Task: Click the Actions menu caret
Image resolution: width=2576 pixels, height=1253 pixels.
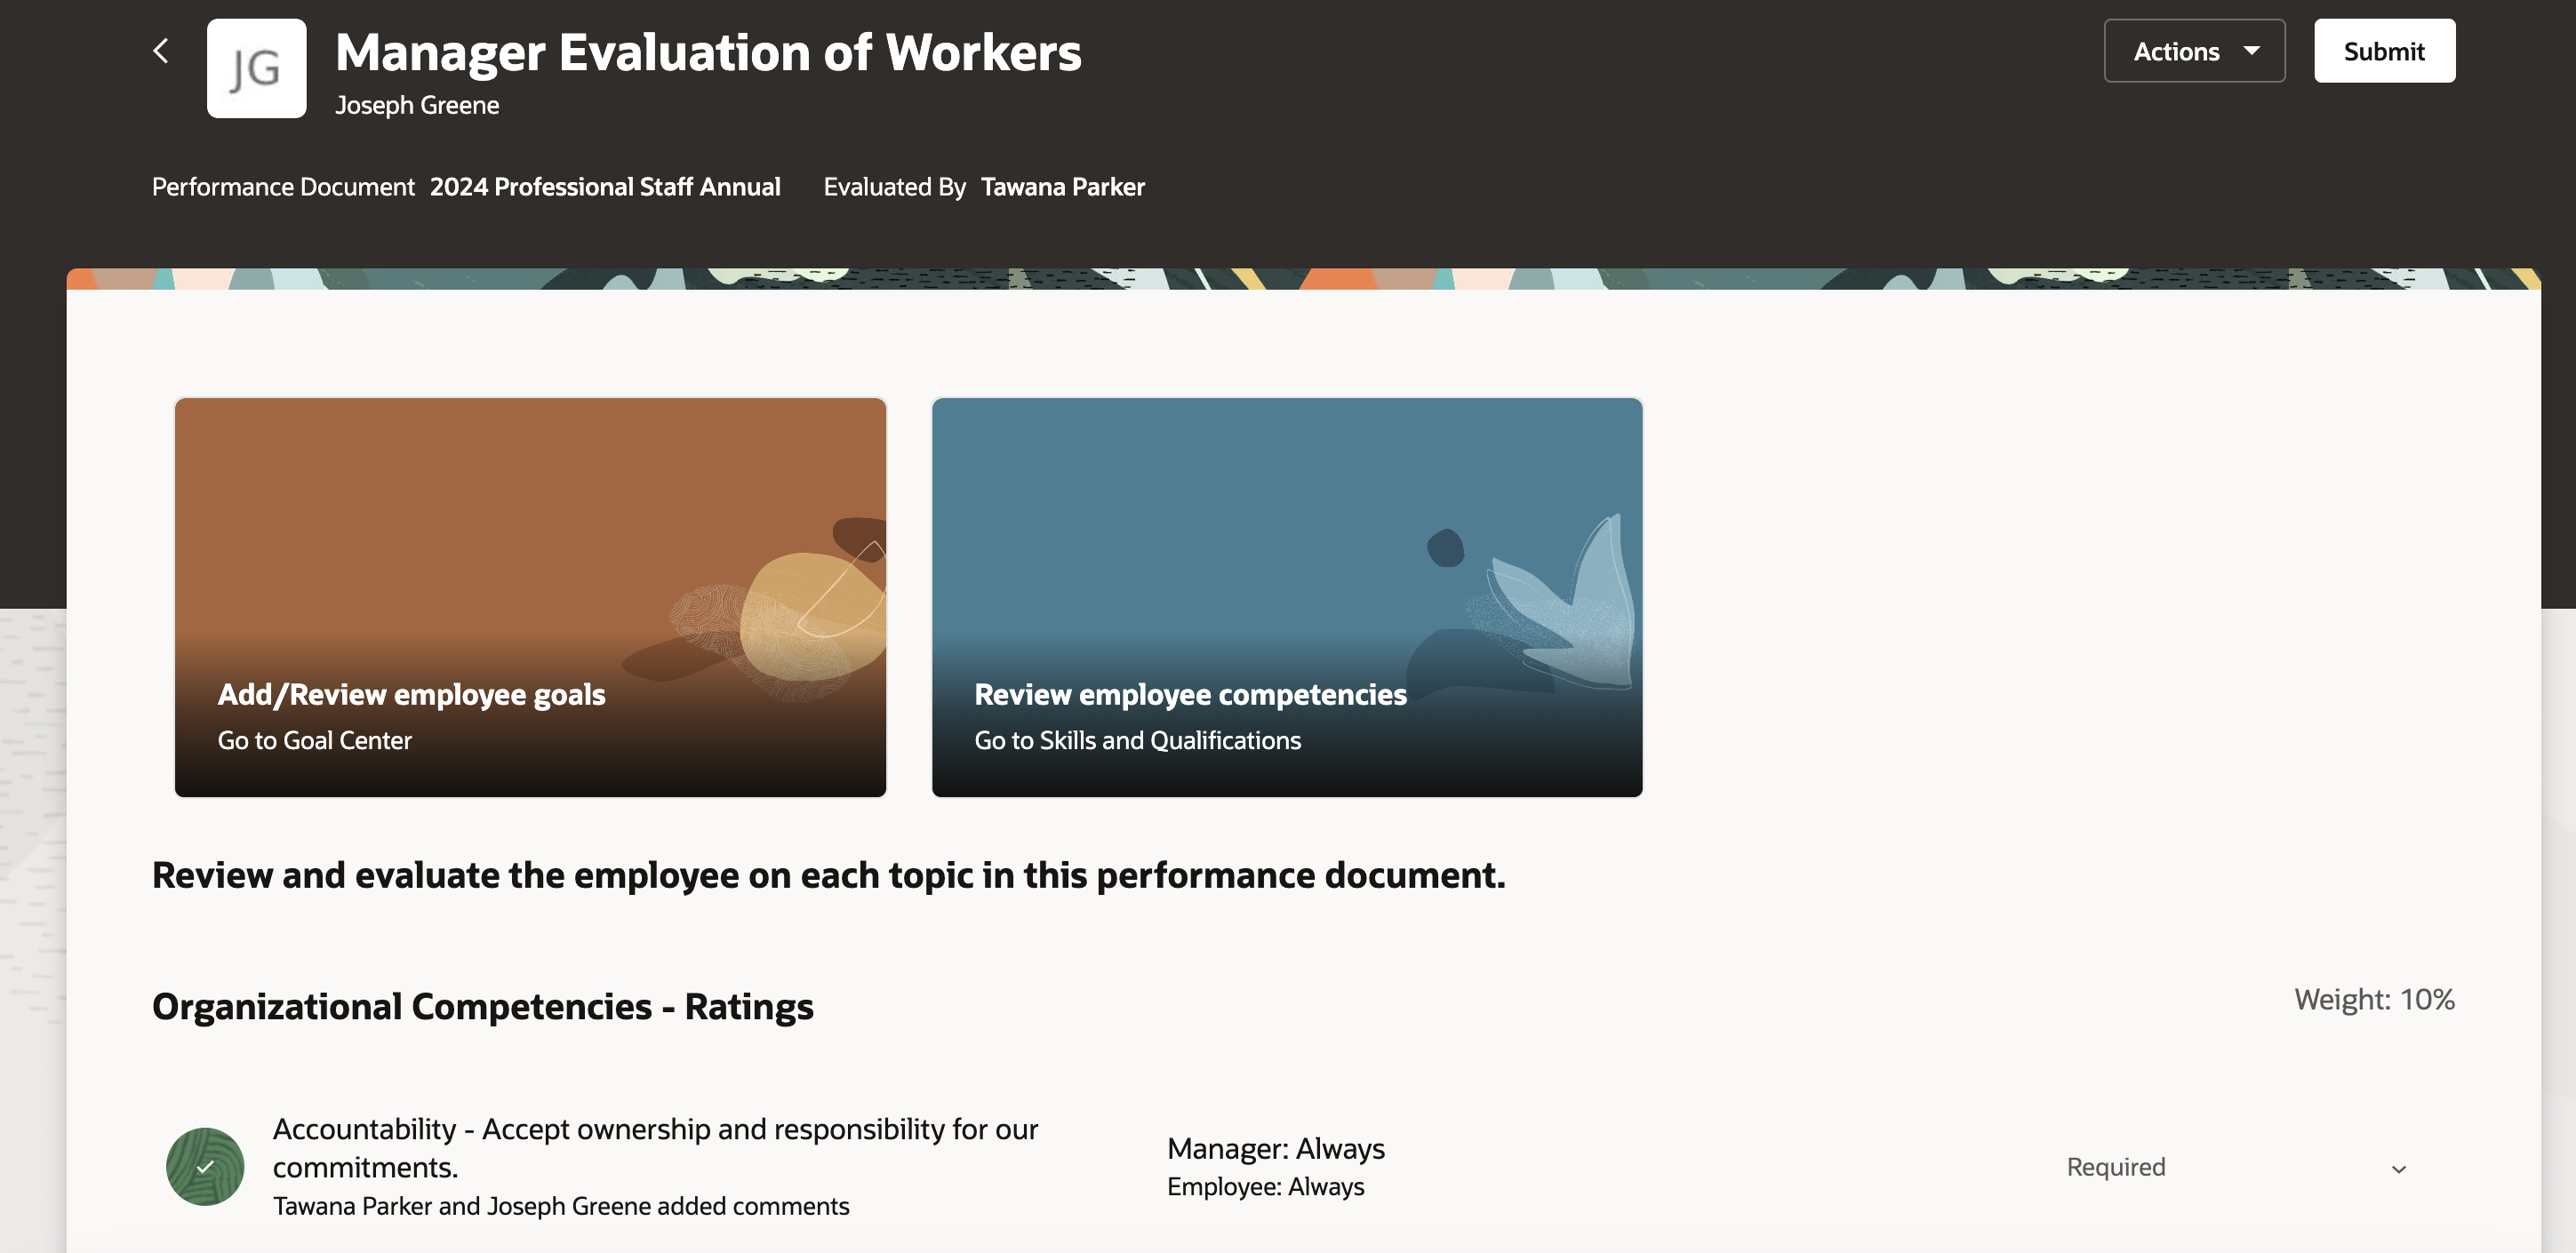Action: [x=2253, y=50]
